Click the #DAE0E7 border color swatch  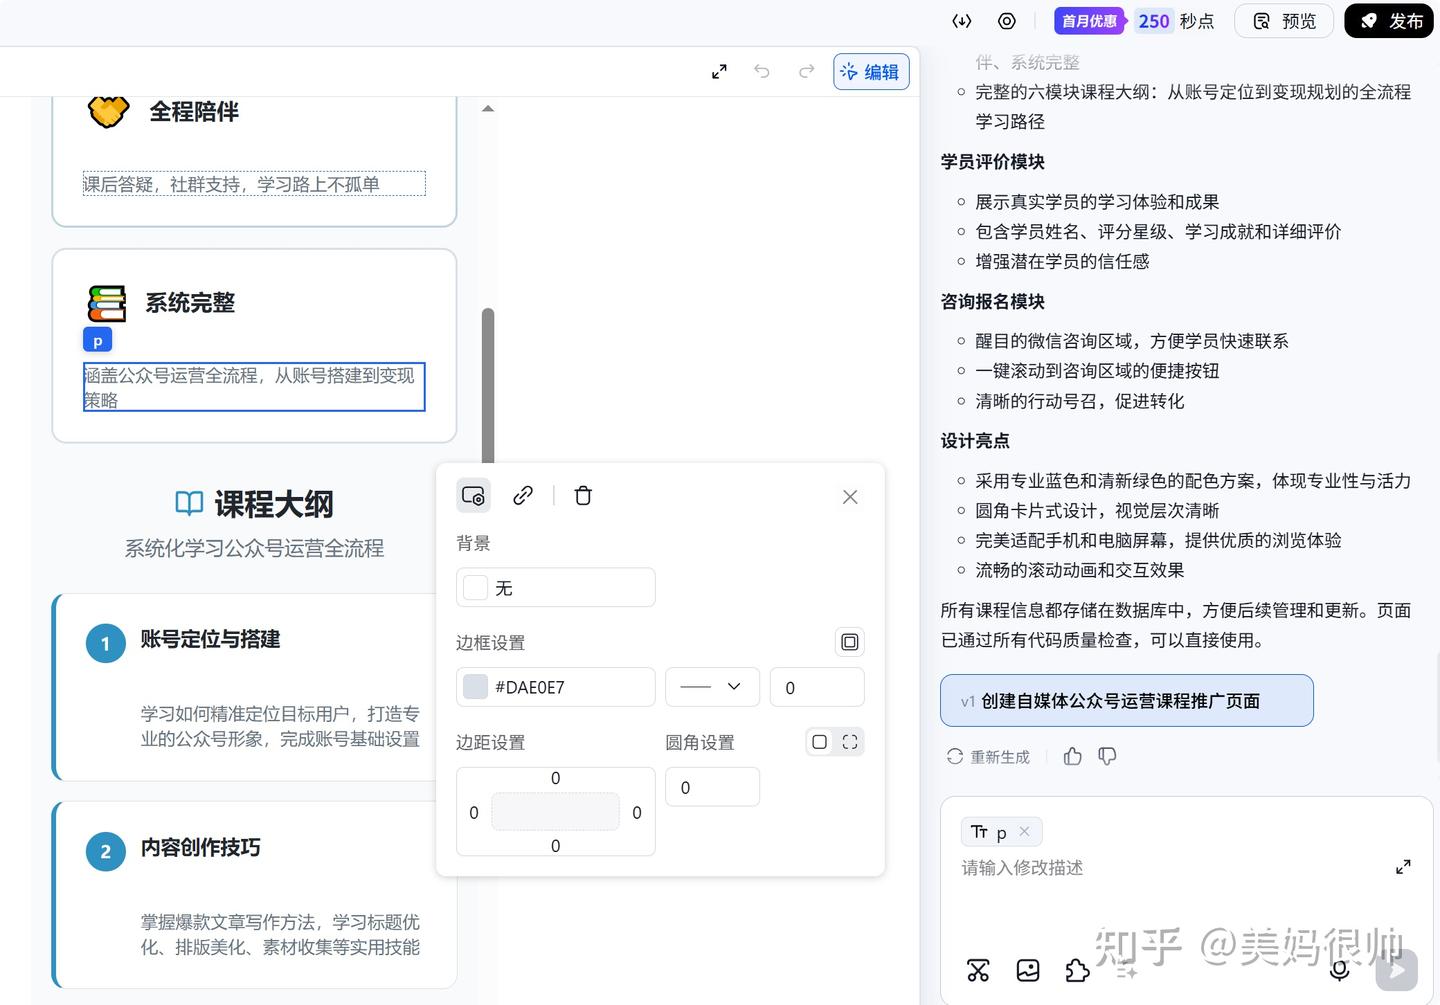point(474,687)
